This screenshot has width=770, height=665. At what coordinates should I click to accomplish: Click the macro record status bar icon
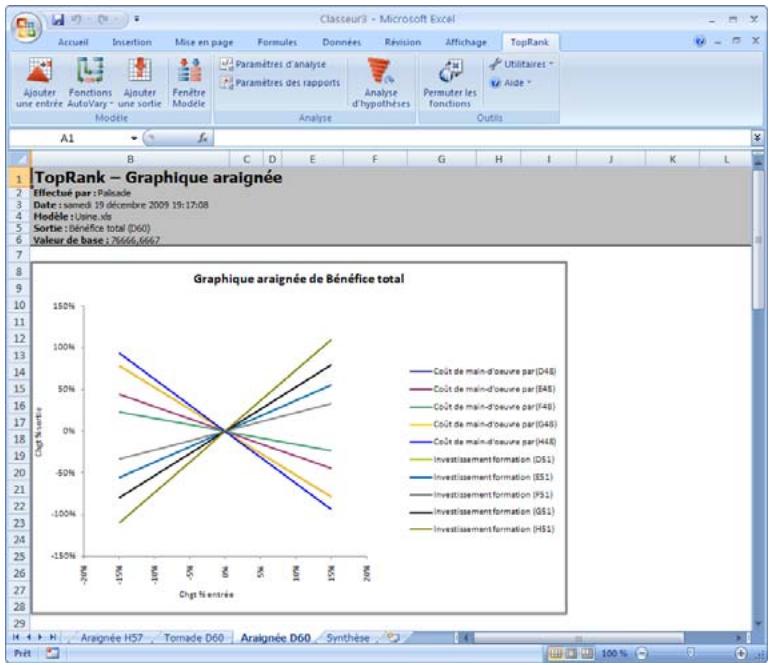tap(52, 654)
